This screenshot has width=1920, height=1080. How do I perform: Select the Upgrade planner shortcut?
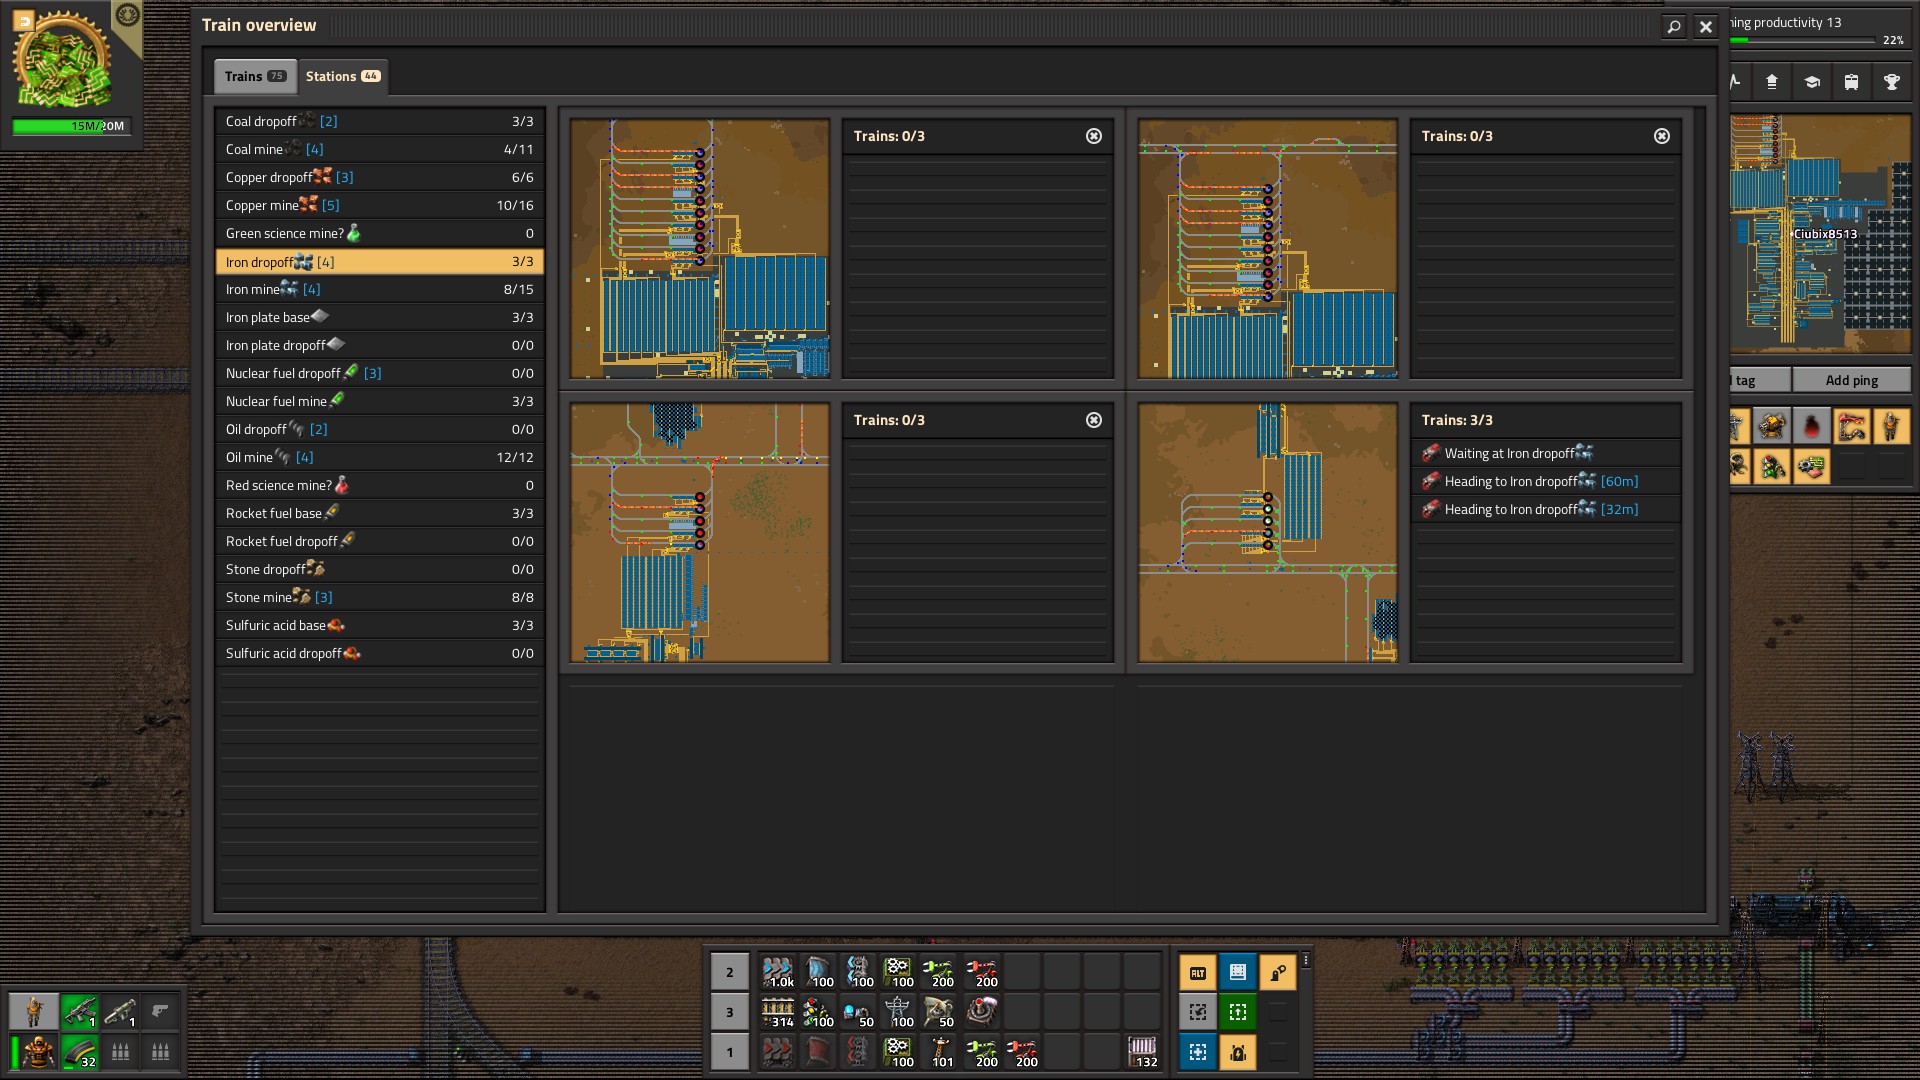coord(1238,1012)
